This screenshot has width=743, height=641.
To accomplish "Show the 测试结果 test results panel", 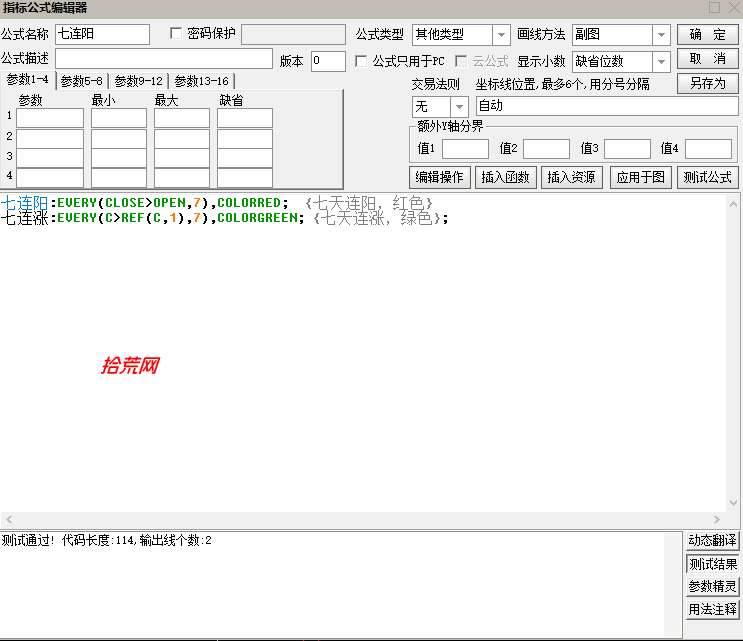I will (x=712, y=564).
